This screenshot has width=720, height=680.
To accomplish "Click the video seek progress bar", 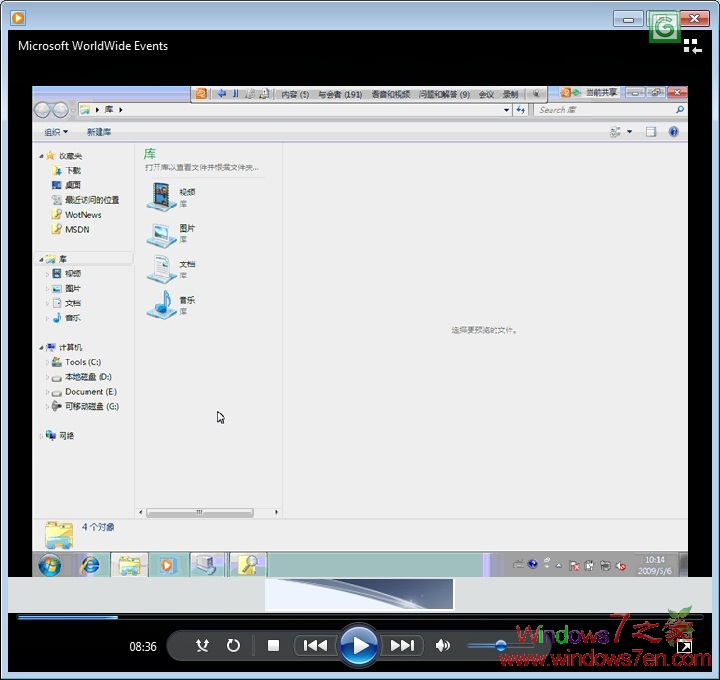I will coord(360,617).
